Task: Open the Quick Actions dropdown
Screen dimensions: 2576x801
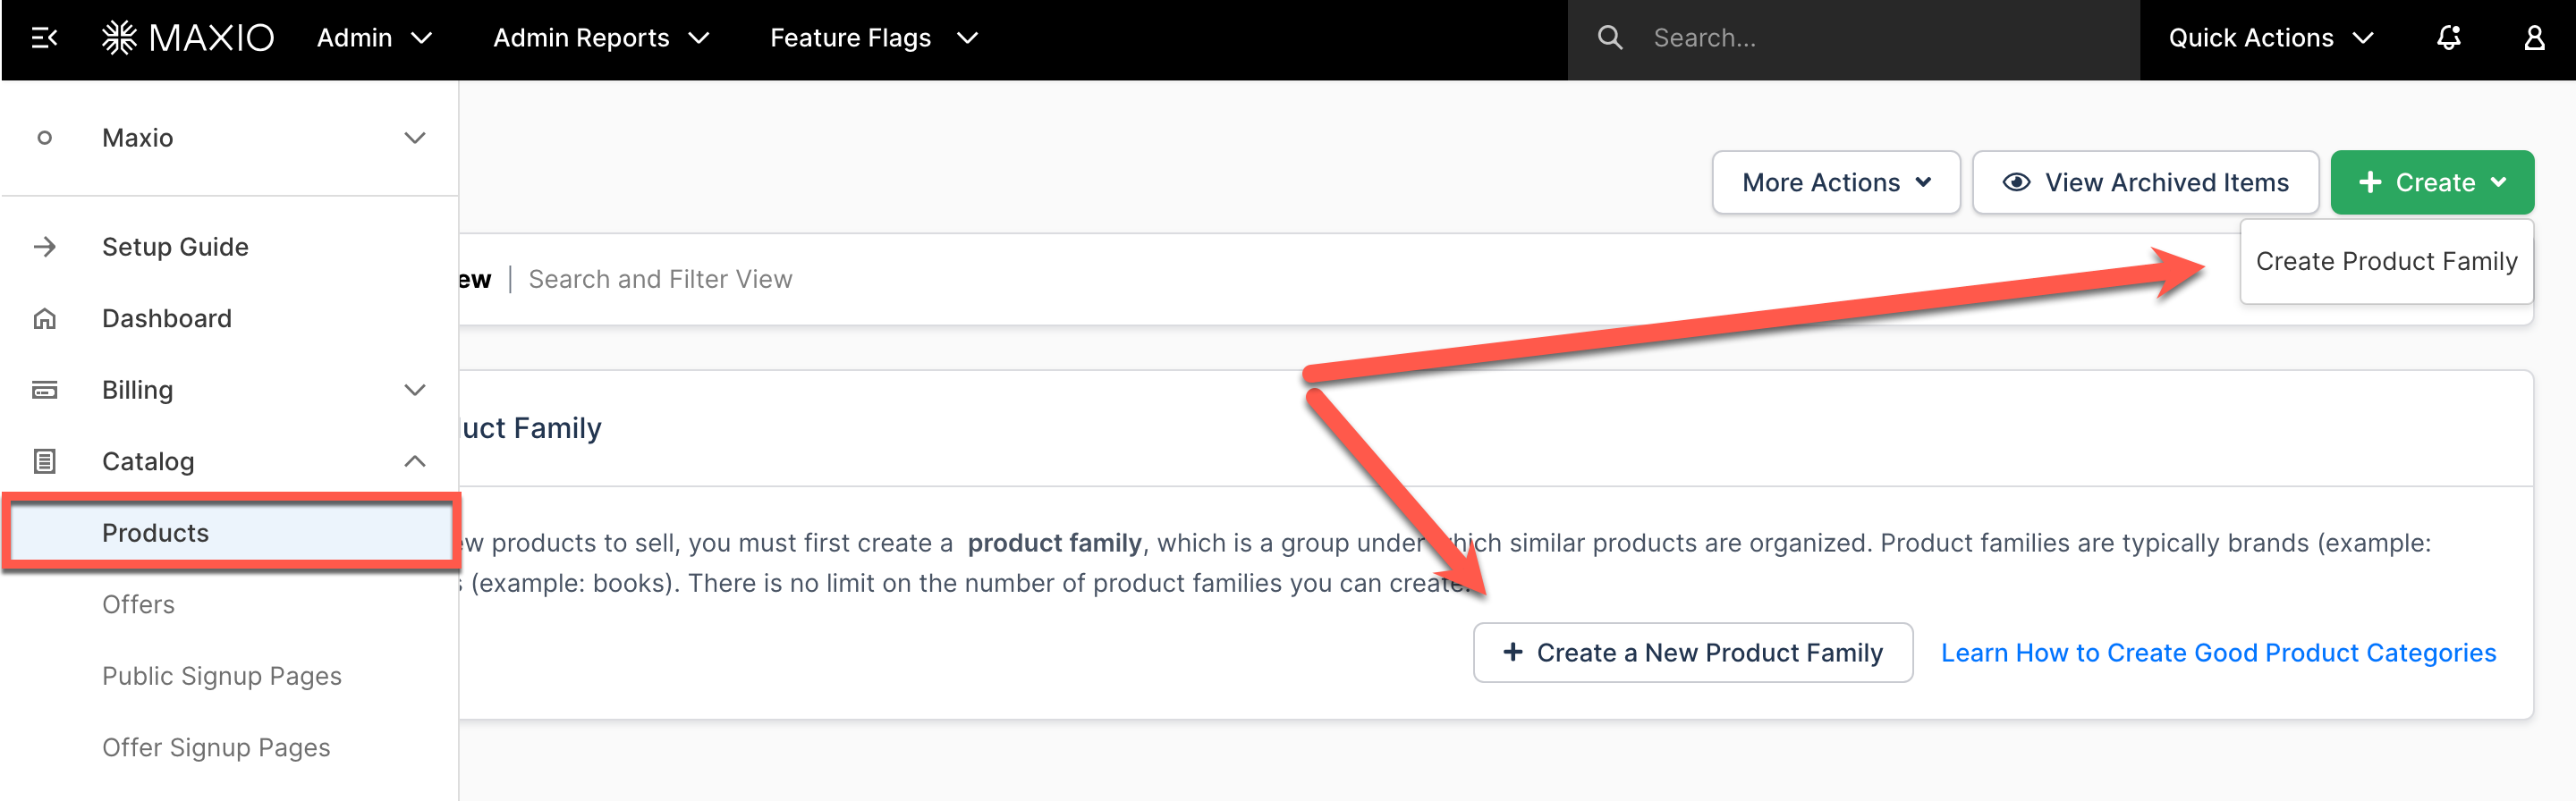Action: [2270, 38]
